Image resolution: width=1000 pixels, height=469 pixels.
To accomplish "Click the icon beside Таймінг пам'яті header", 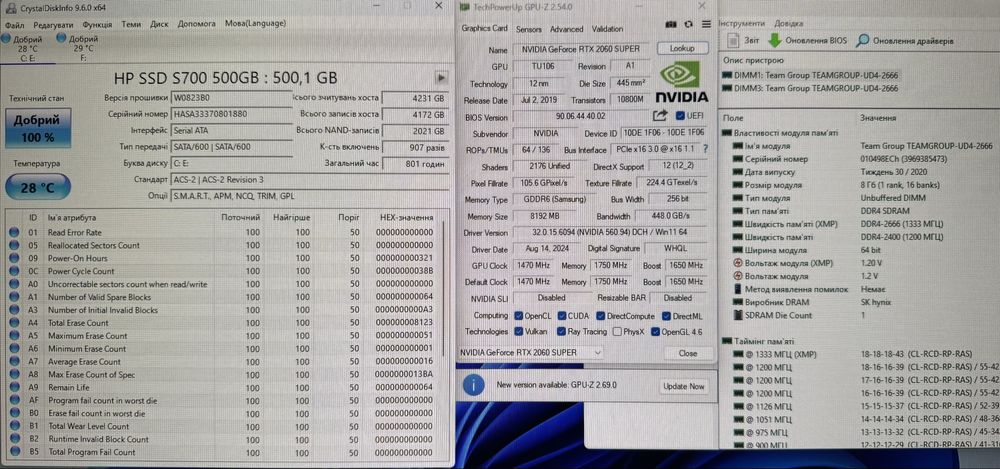I will [x=727, y=341].
